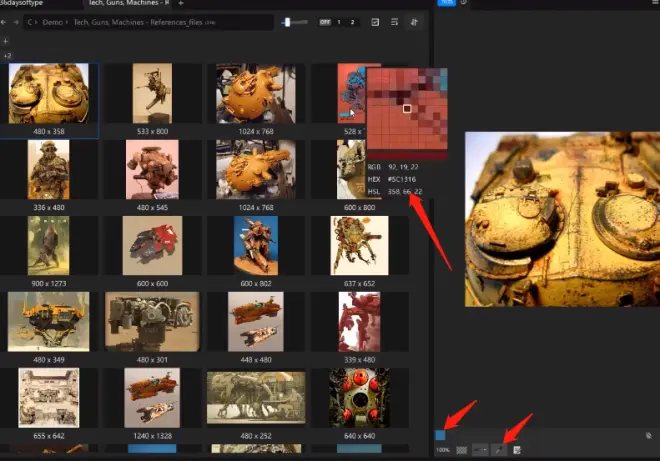Select option 1 next to OFF
This screenshot has height=461, width=660.
(339, 22)
